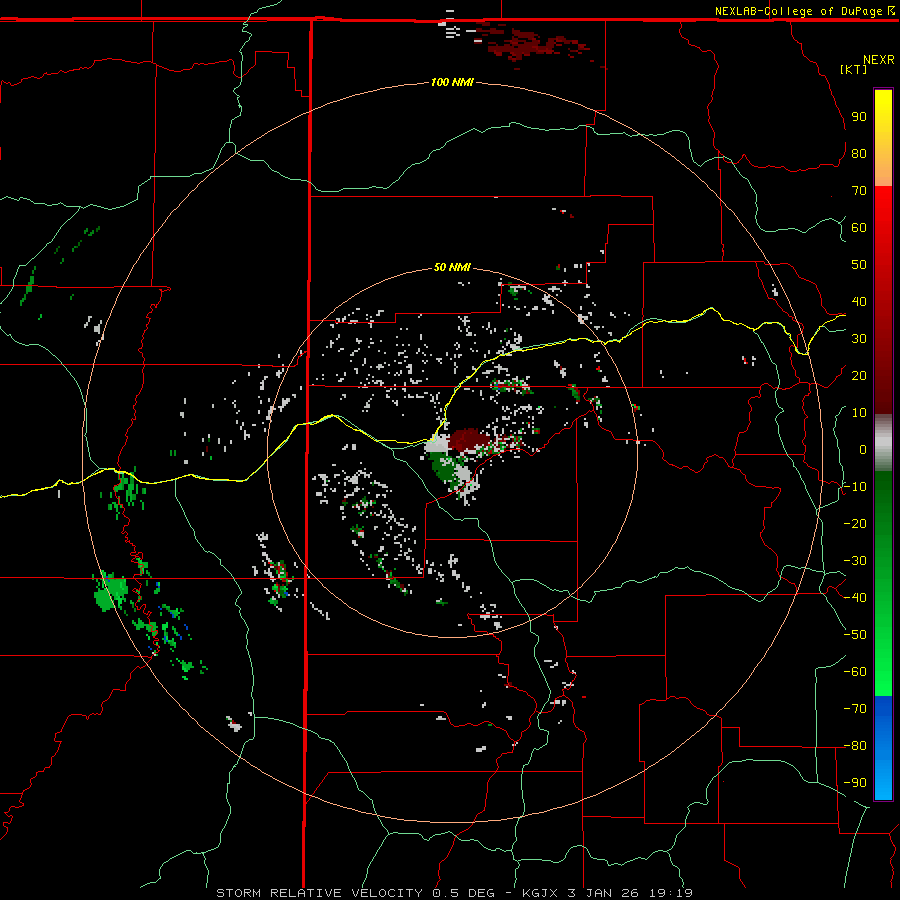Click the large bright green echo cluster at far left
Viewport: 900px width, 900px height.
pyautogui.click(x=111, y=592)
